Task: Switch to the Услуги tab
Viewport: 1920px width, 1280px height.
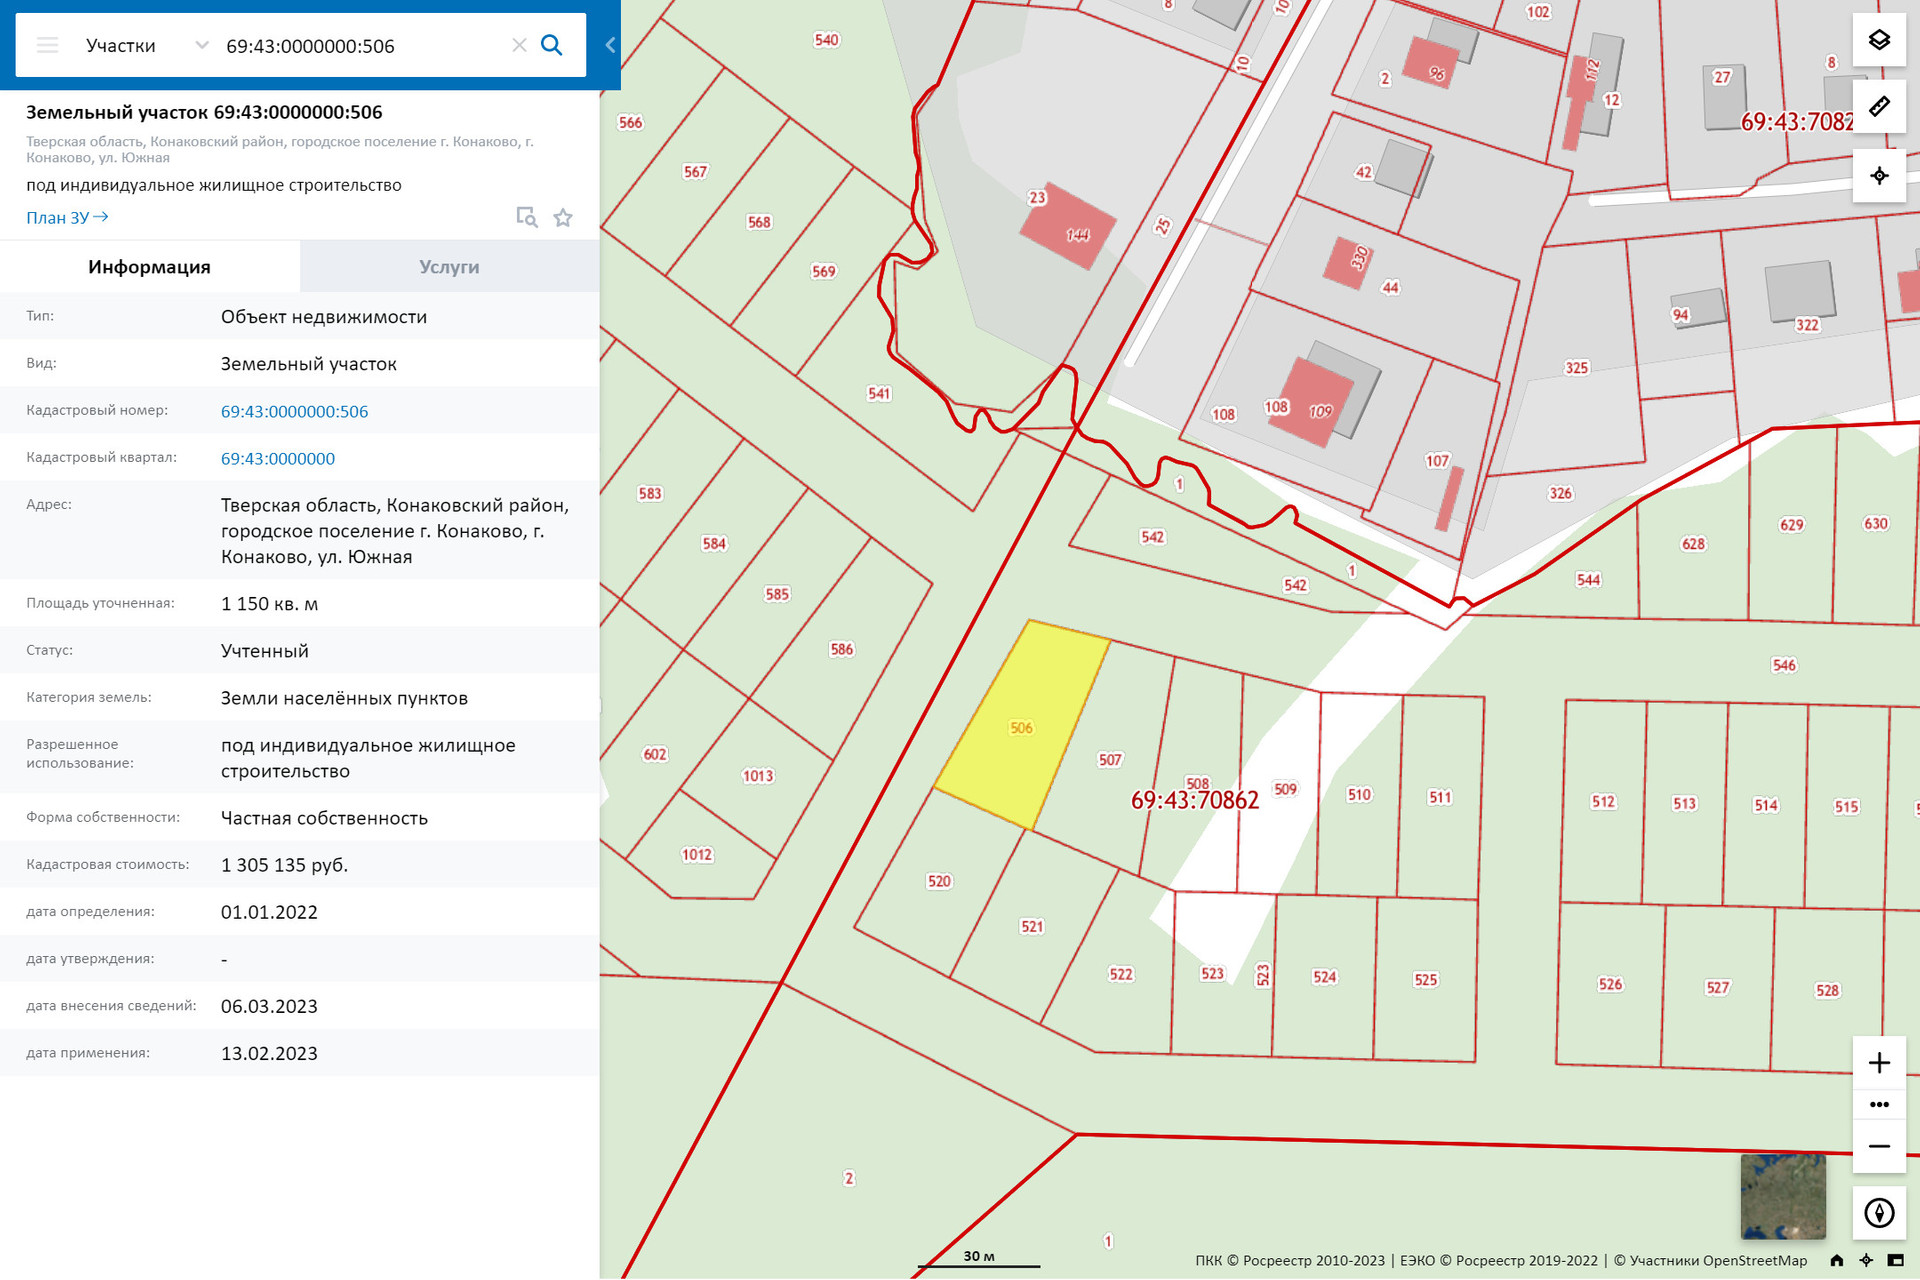Action: [x=449, y=267]
